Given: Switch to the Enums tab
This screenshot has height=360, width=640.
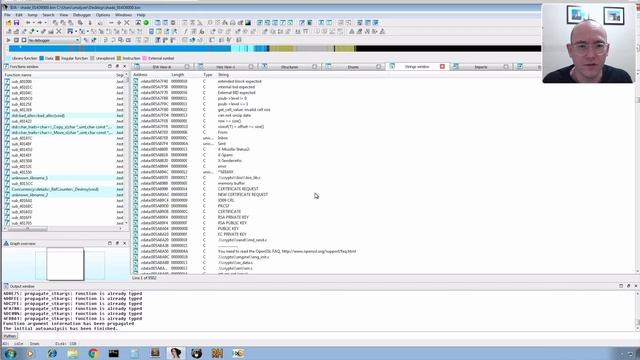Looking at the screenshot, I should click(x=353, y=67).
